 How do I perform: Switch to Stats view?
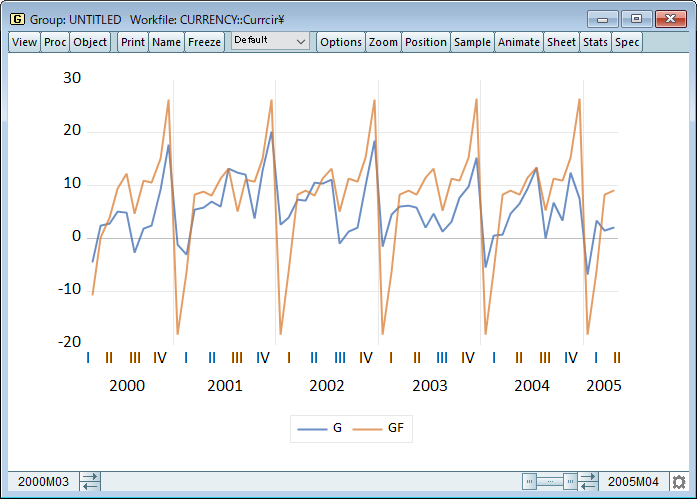point(595,42)
